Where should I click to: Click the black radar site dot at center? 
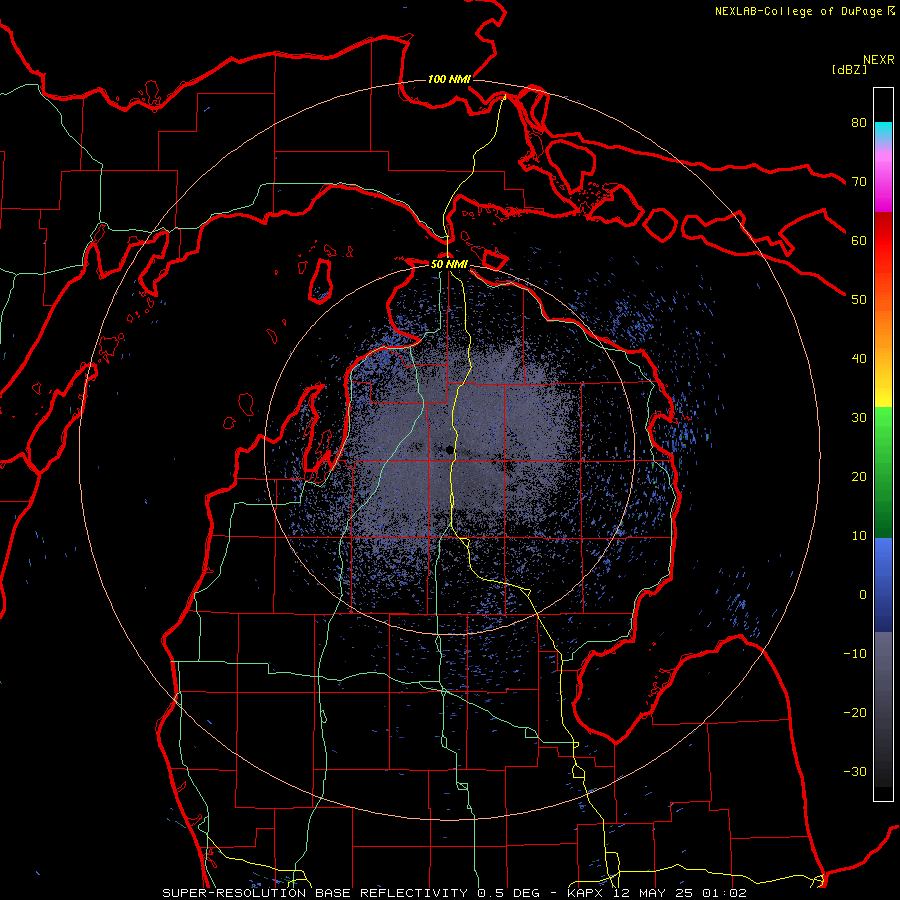pyautogui.click(x=449, y=450)
